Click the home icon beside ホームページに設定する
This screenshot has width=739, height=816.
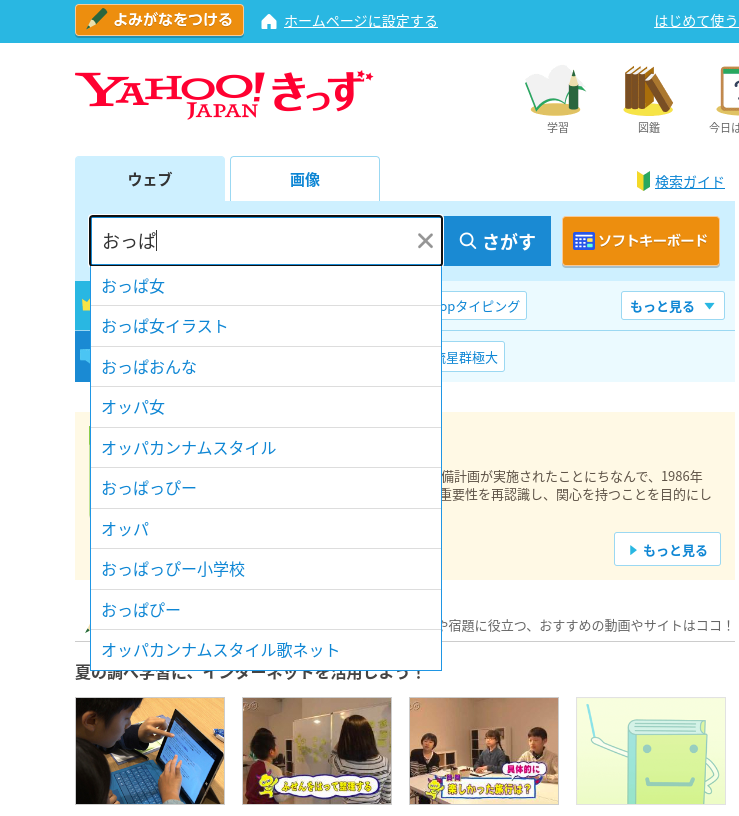point(269,22)
